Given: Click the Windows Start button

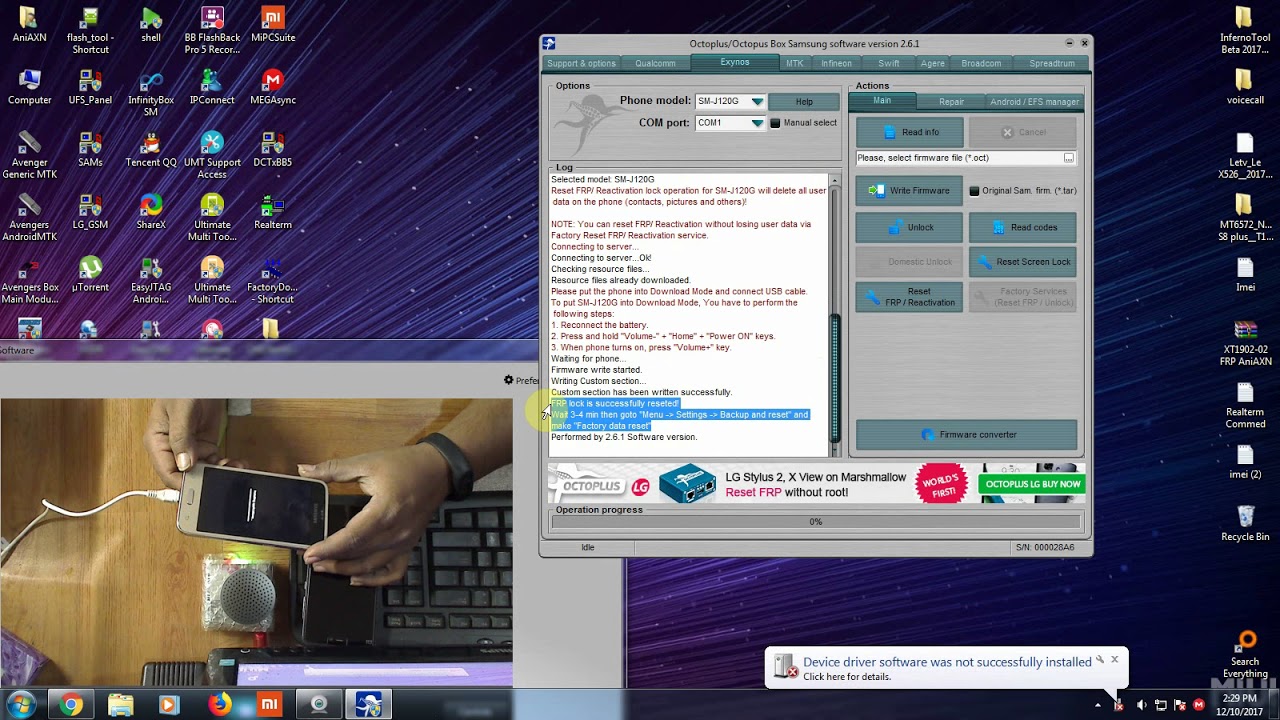Looking at the screenshot, I should coord(20,704).
